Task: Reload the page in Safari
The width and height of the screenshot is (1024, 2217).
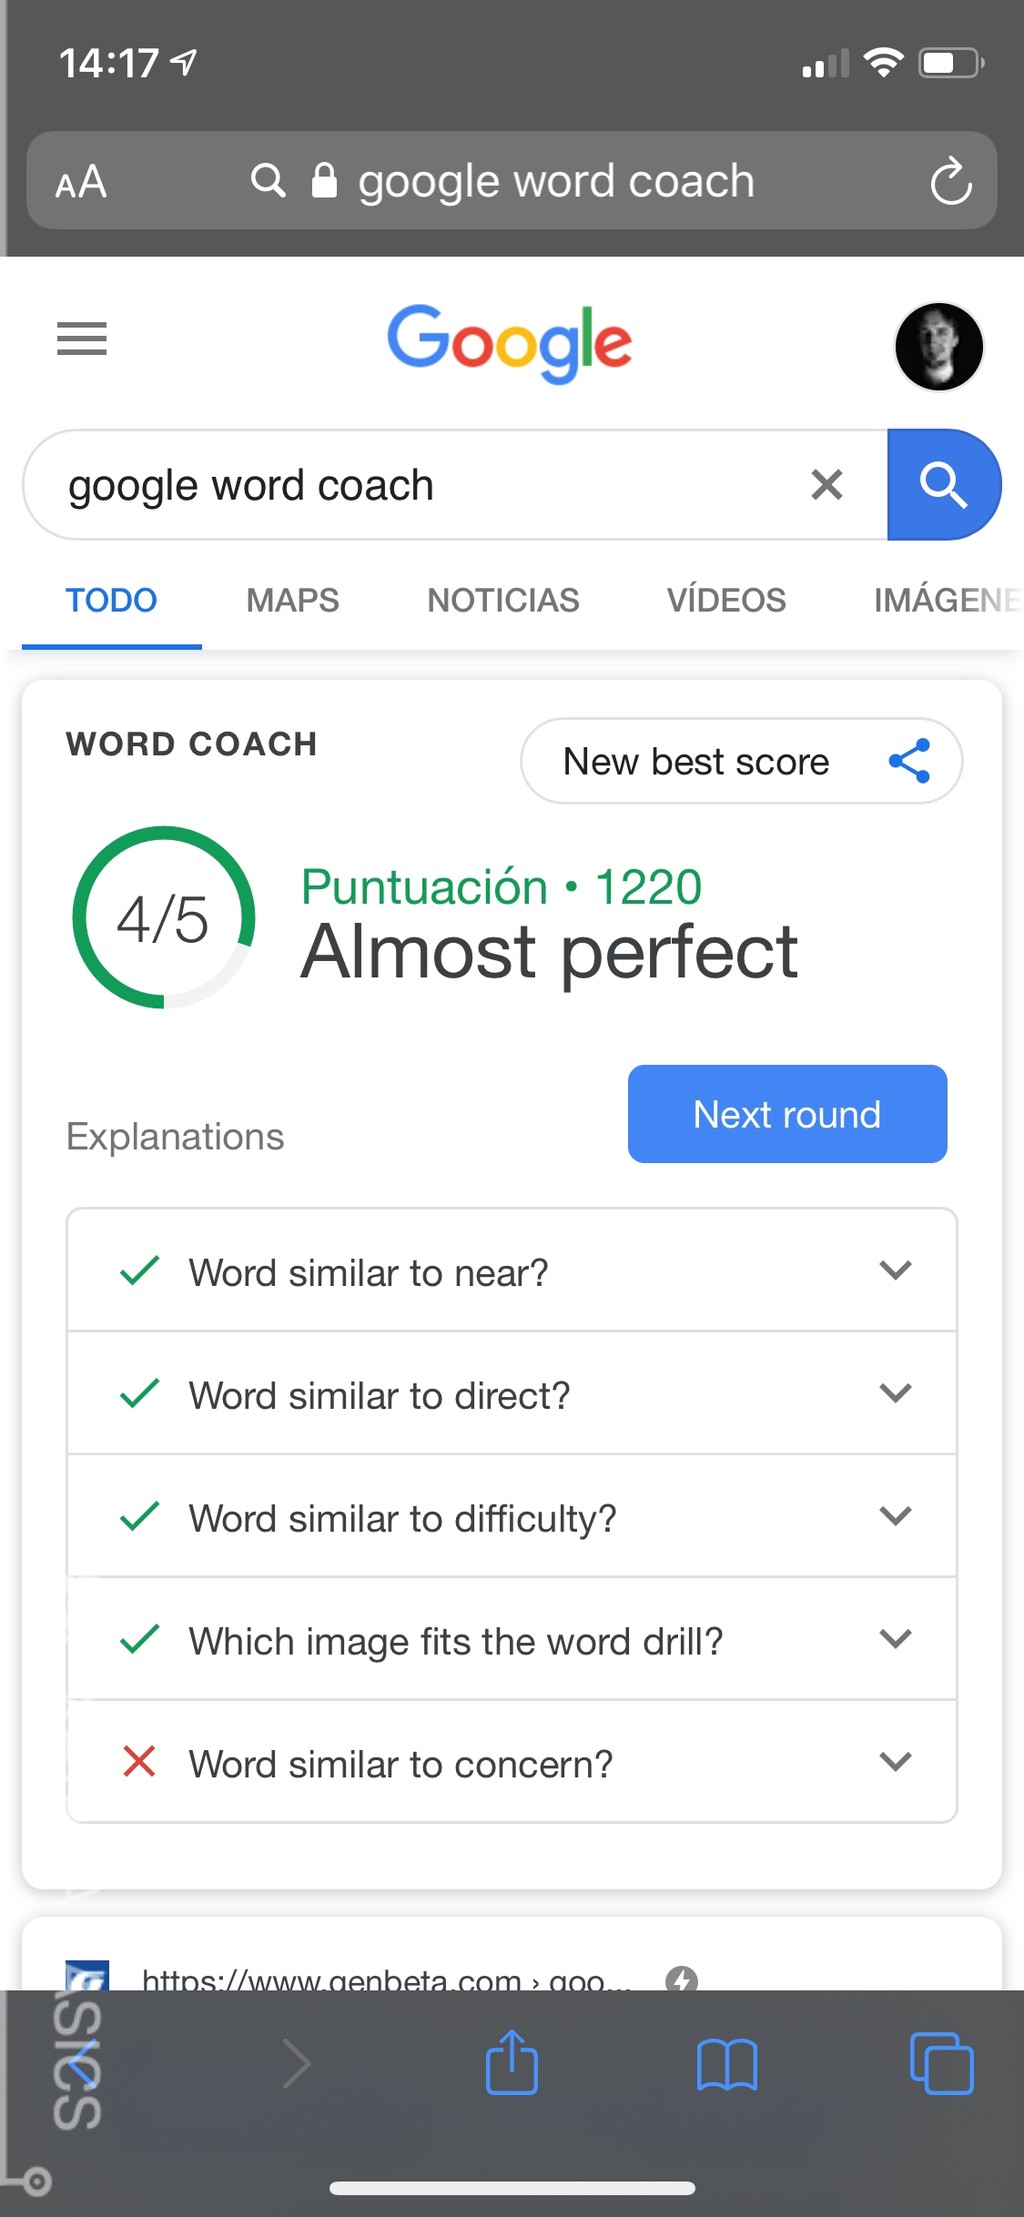Action: (951, 181)
